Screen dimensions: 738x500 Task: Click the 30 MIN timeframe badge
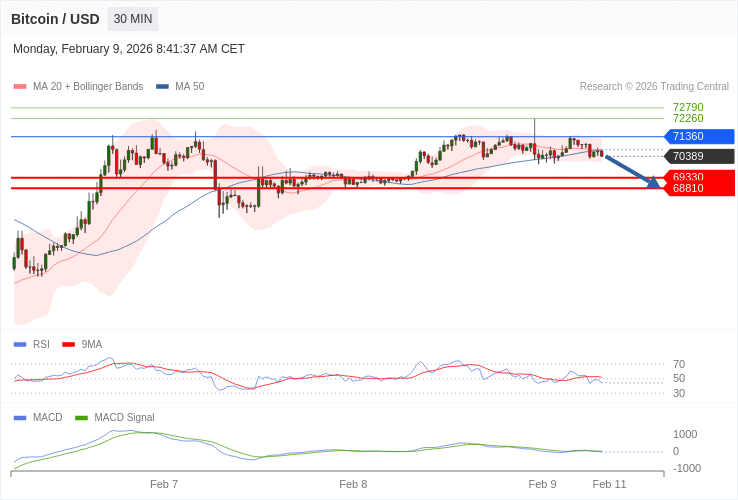pyautogui.click(x=132, y=19)
